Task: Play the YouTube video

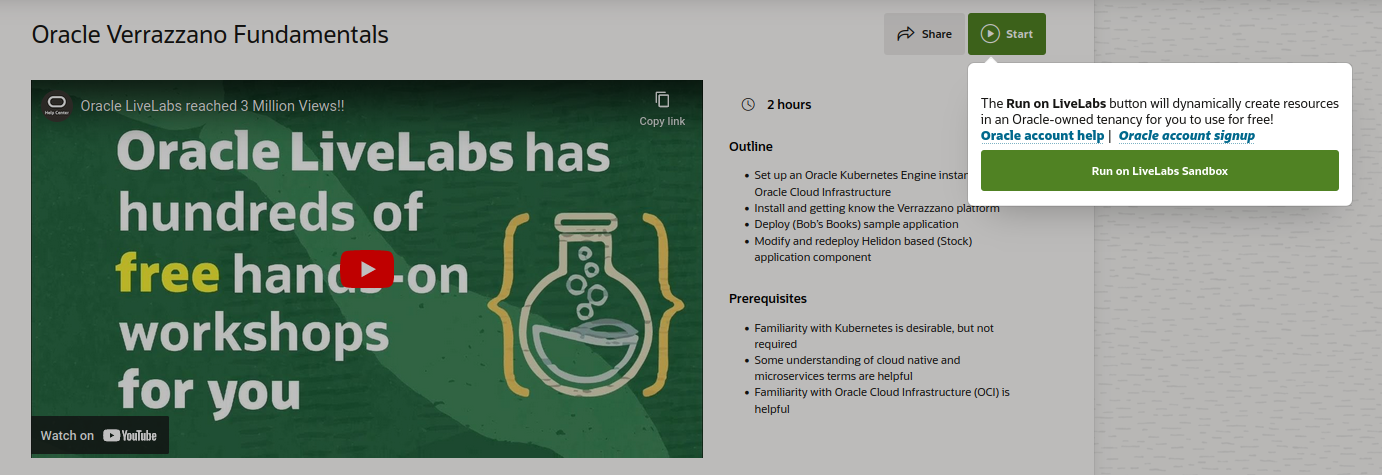Action: point(367,269)
